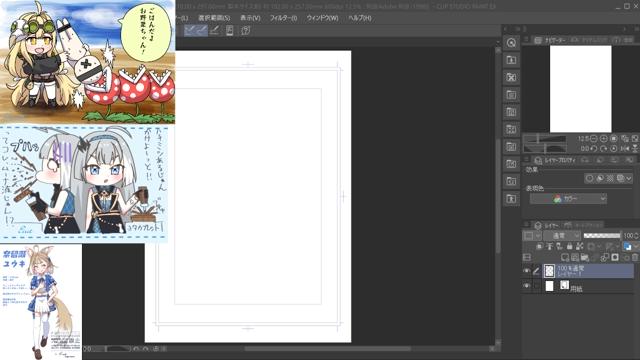The height and width of the screenshot is (360, 640).
Task: Open the download folder icon at strip bottom
Action: tap(511, 199)
